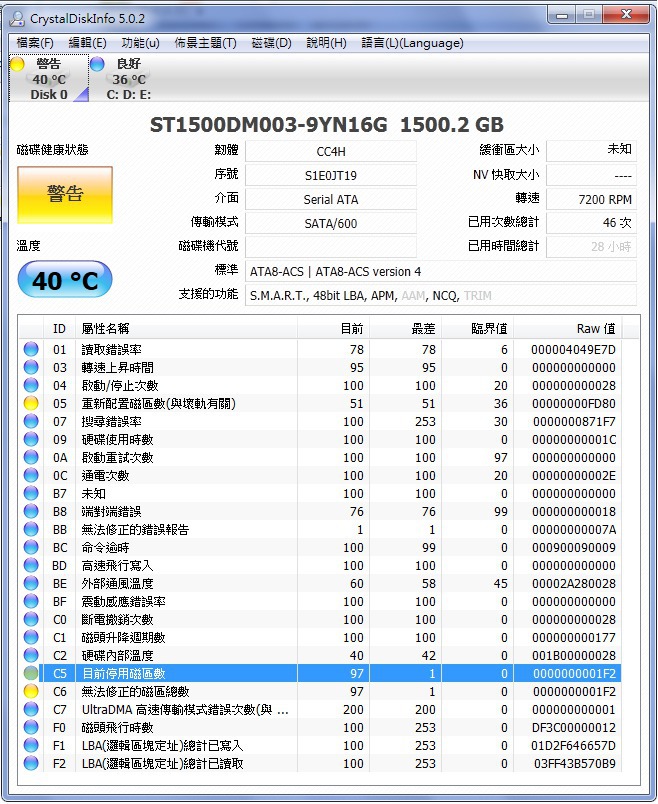
Task: Click the blue status icon of C: D: E: drive
Action: (x=97, y=64)
